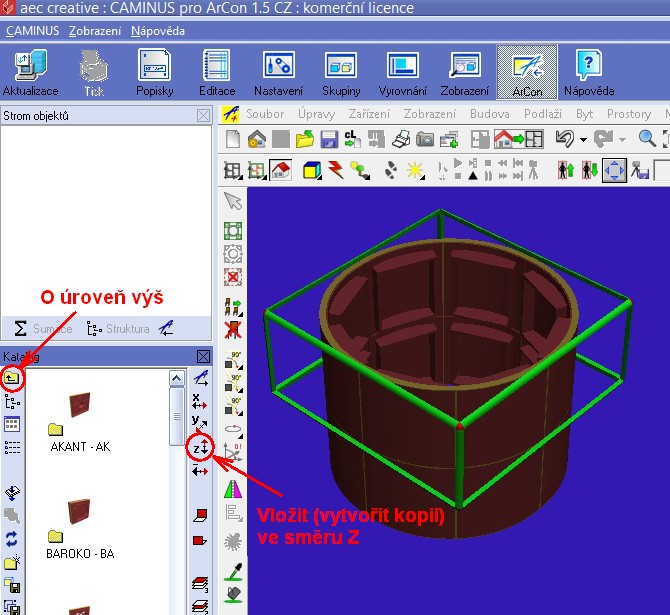This screenshot has height=615, width=670.
Task: Click the insert copy in Y direction icon
Action: tap(200, 423)
